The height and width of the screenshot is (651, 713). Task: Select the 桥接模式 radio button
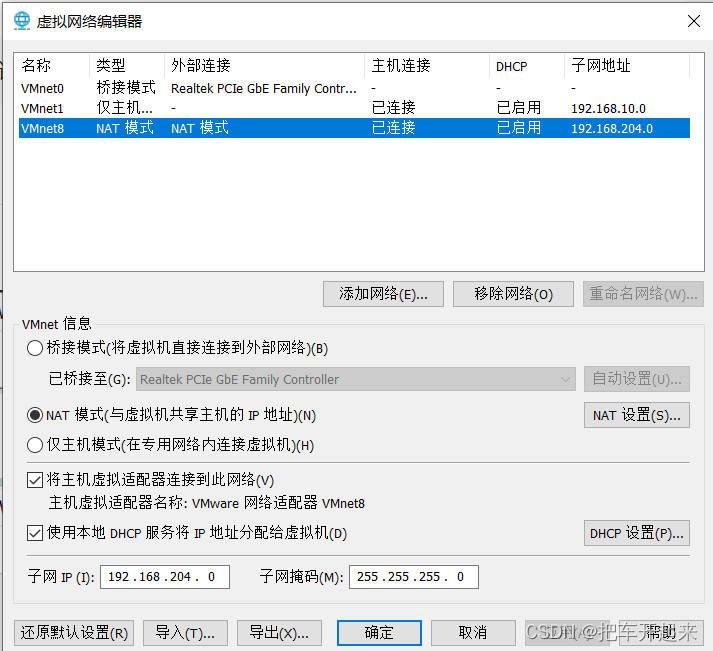click(35, 348)
